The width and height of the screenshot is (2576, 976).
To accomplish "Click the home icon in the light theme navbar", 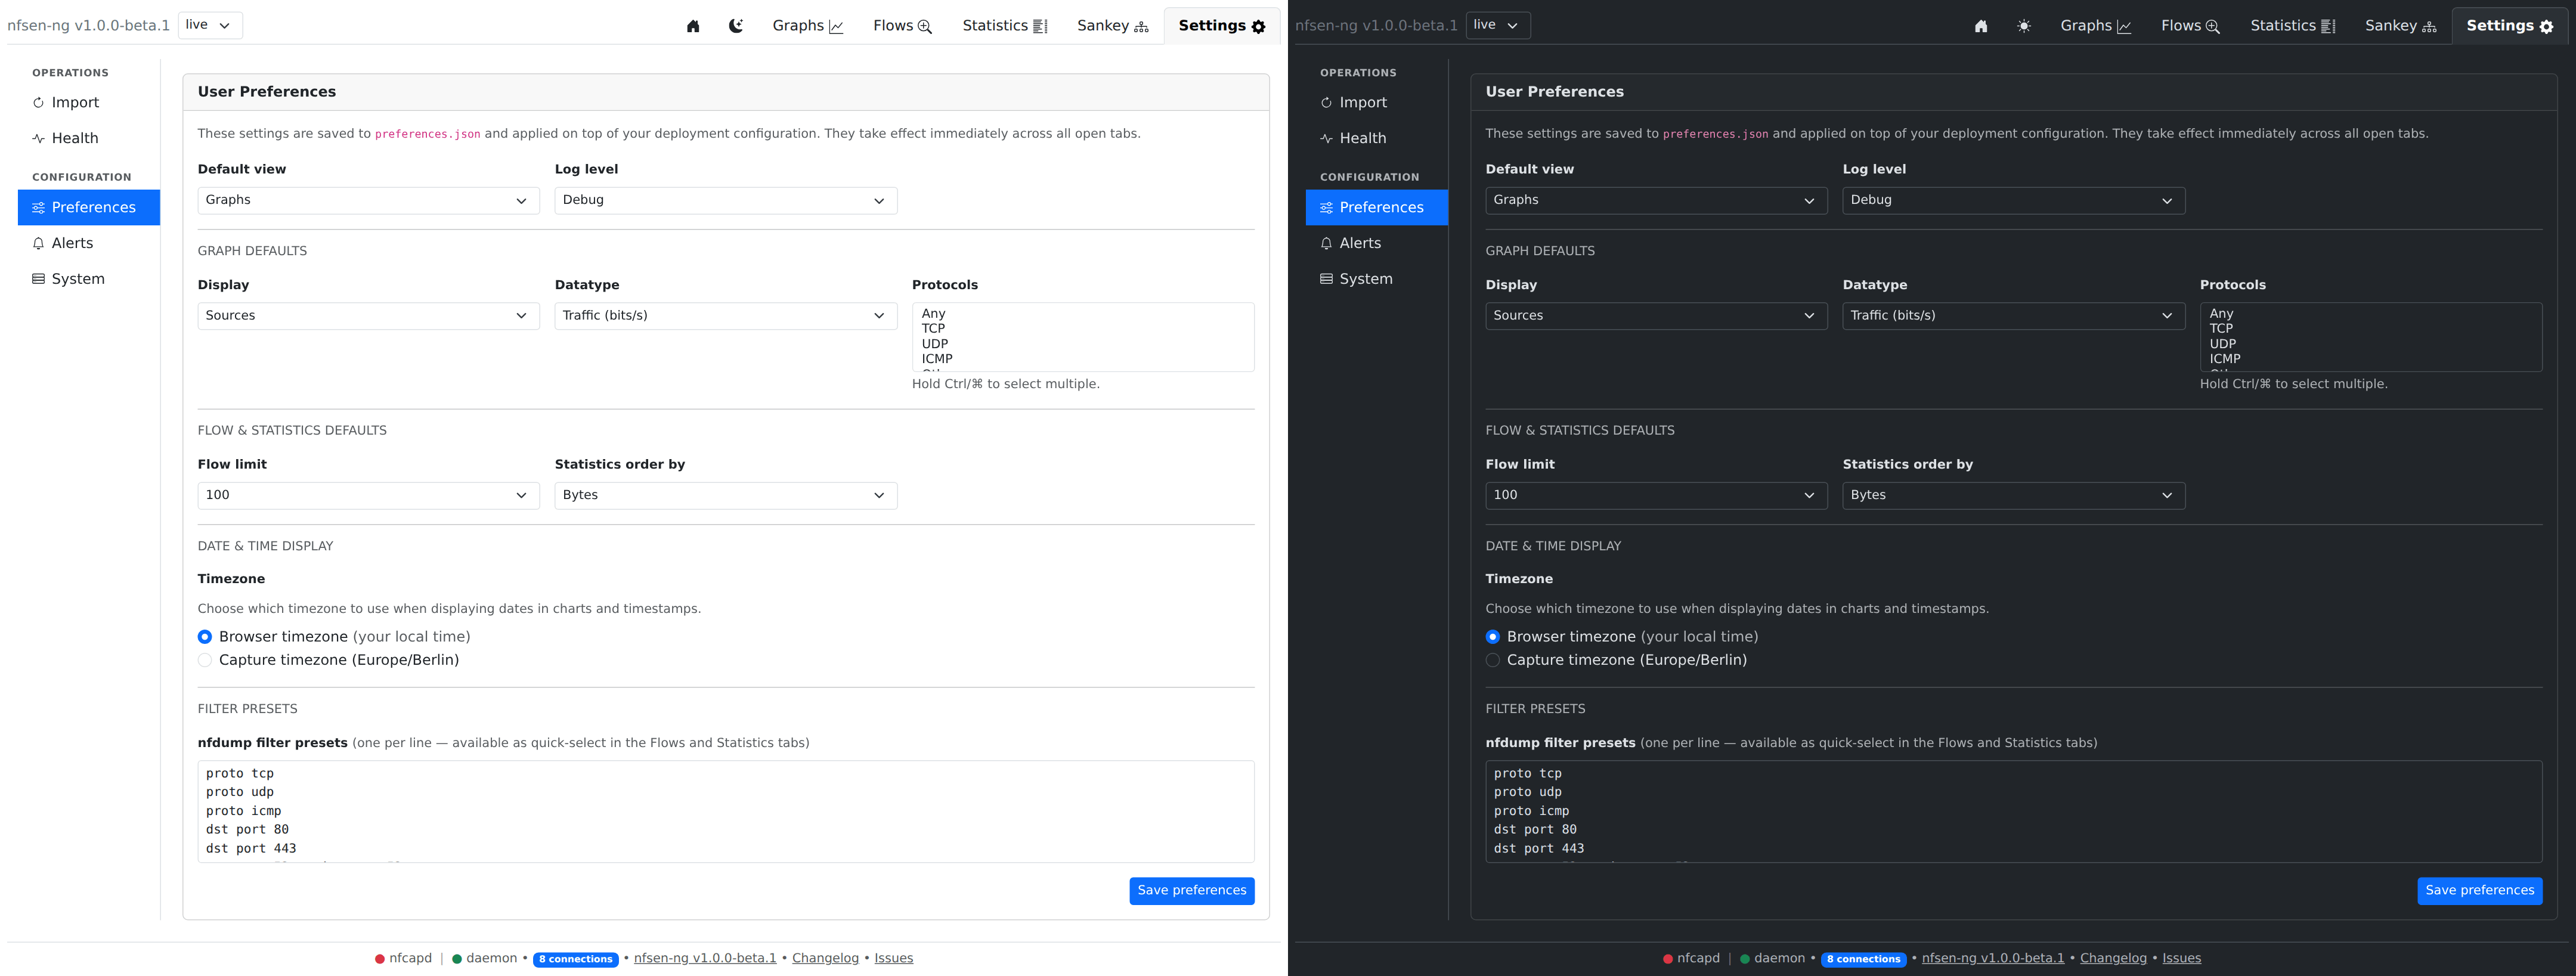I will (x=693, y=26).
